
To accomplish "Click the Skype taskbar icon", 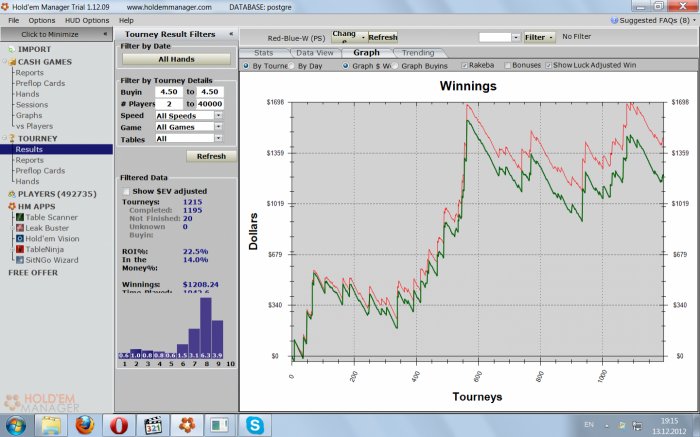I will [x=256, y=424].
